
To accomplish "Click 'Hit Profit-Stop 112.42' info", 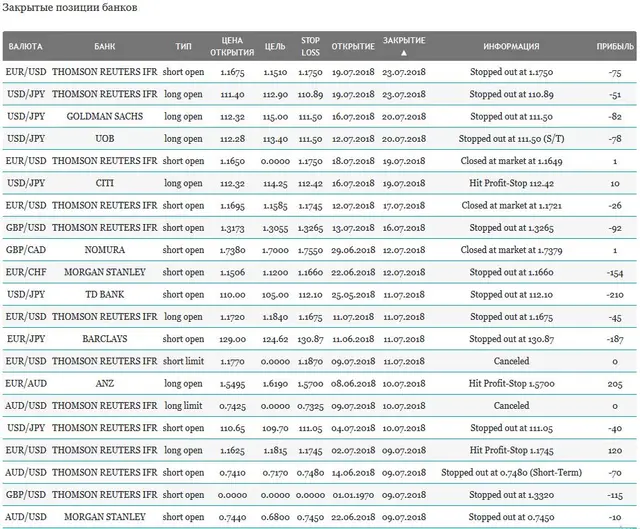I will pos(511,183).
